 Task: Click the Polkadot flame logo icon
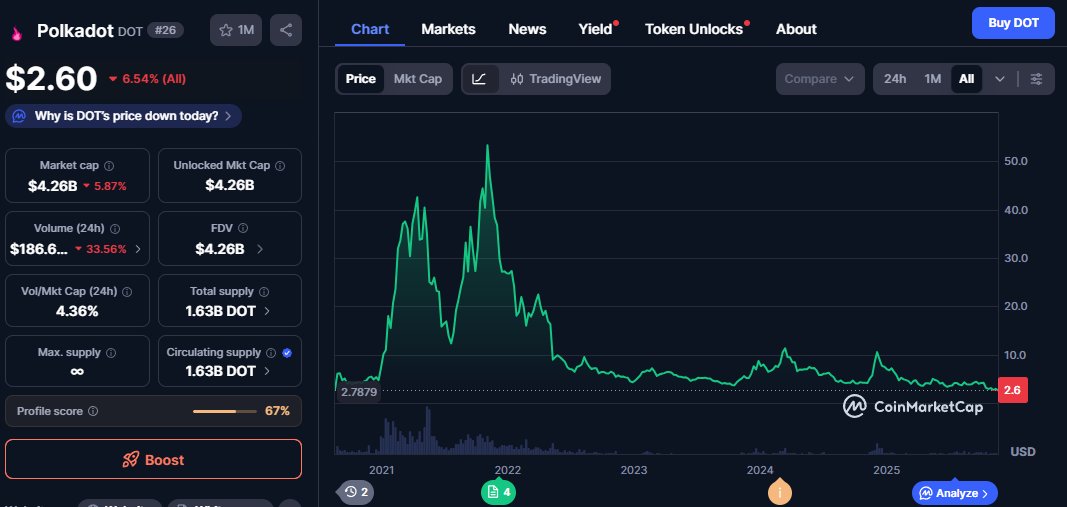16,32
